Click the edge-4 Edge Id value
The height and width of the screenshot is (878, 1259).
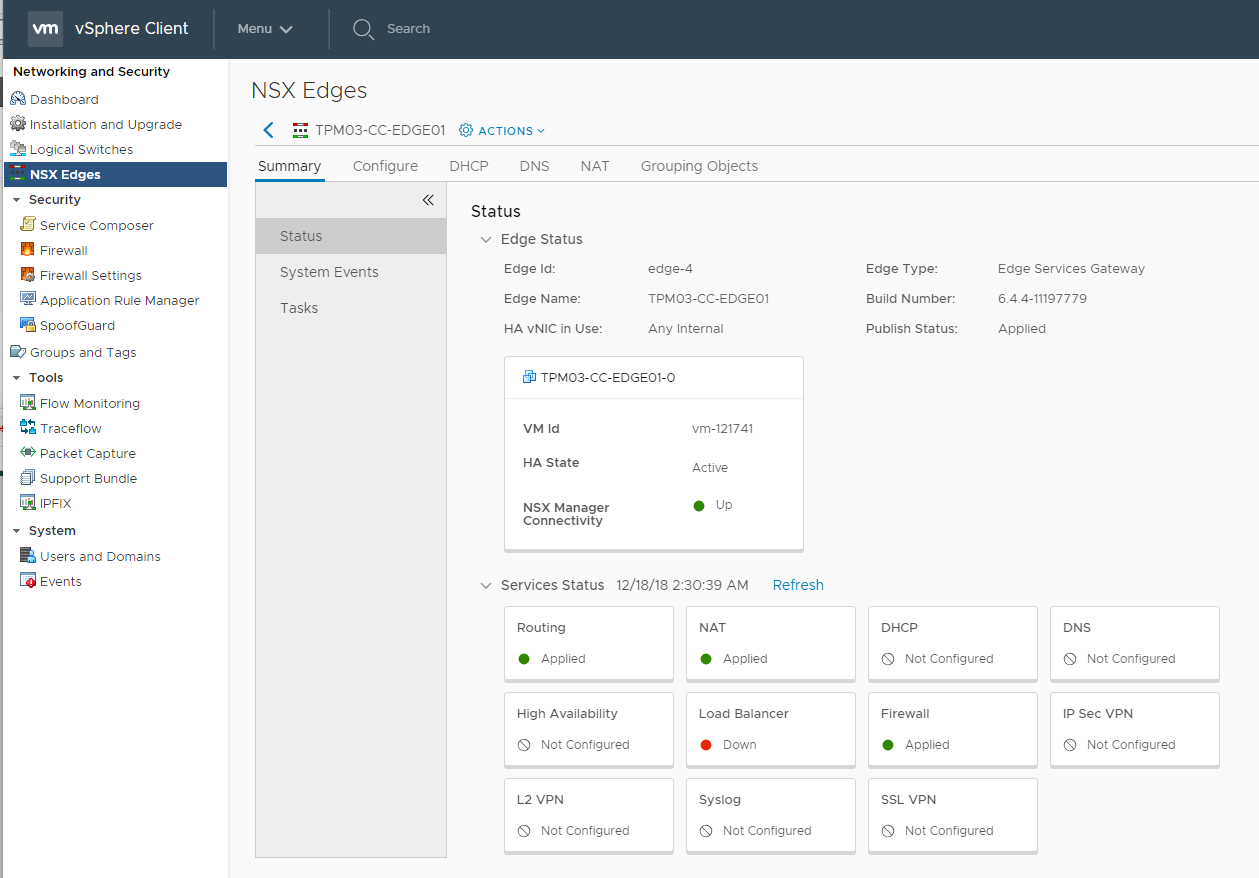pyautogui.click(x=670, y=268)
